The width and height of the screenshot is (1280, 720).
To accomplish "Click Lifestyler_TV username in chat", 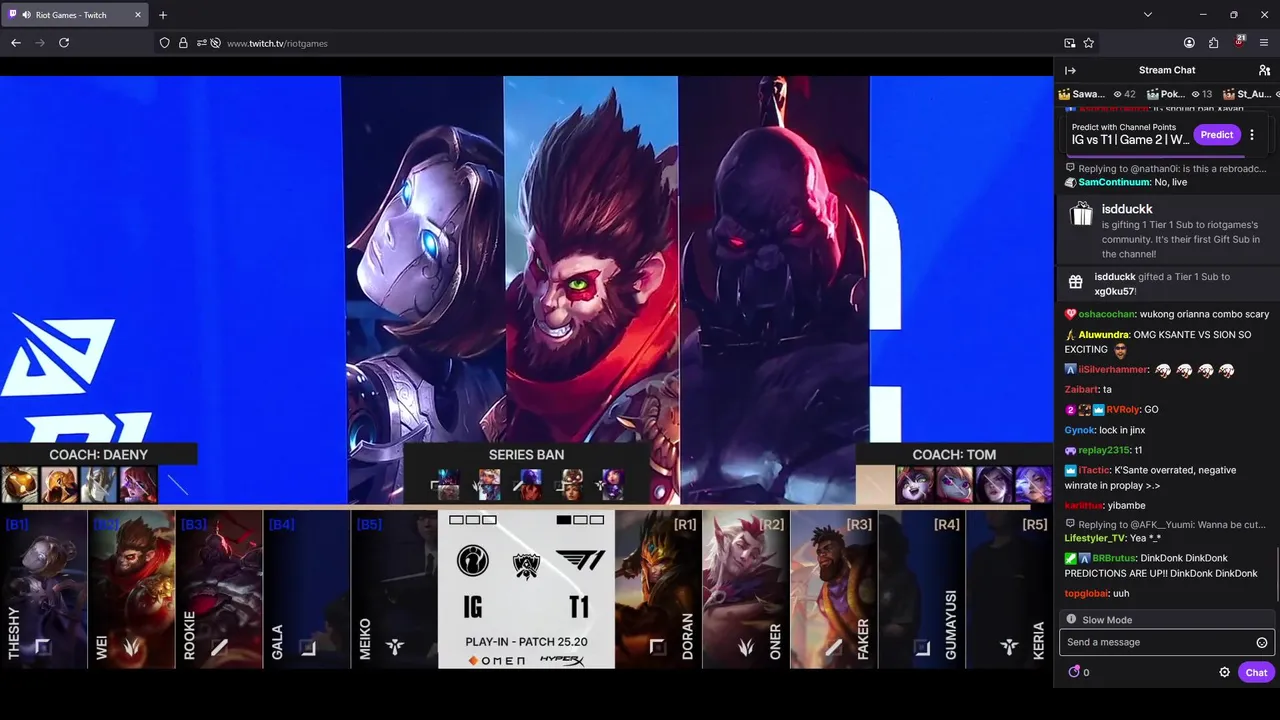I will tap(1095, 538).
